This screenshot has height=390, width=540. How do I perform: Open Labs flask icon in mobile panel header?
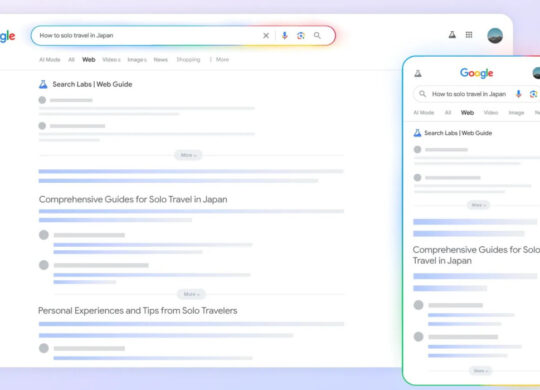pyautogui.click(x=418, y=73)
